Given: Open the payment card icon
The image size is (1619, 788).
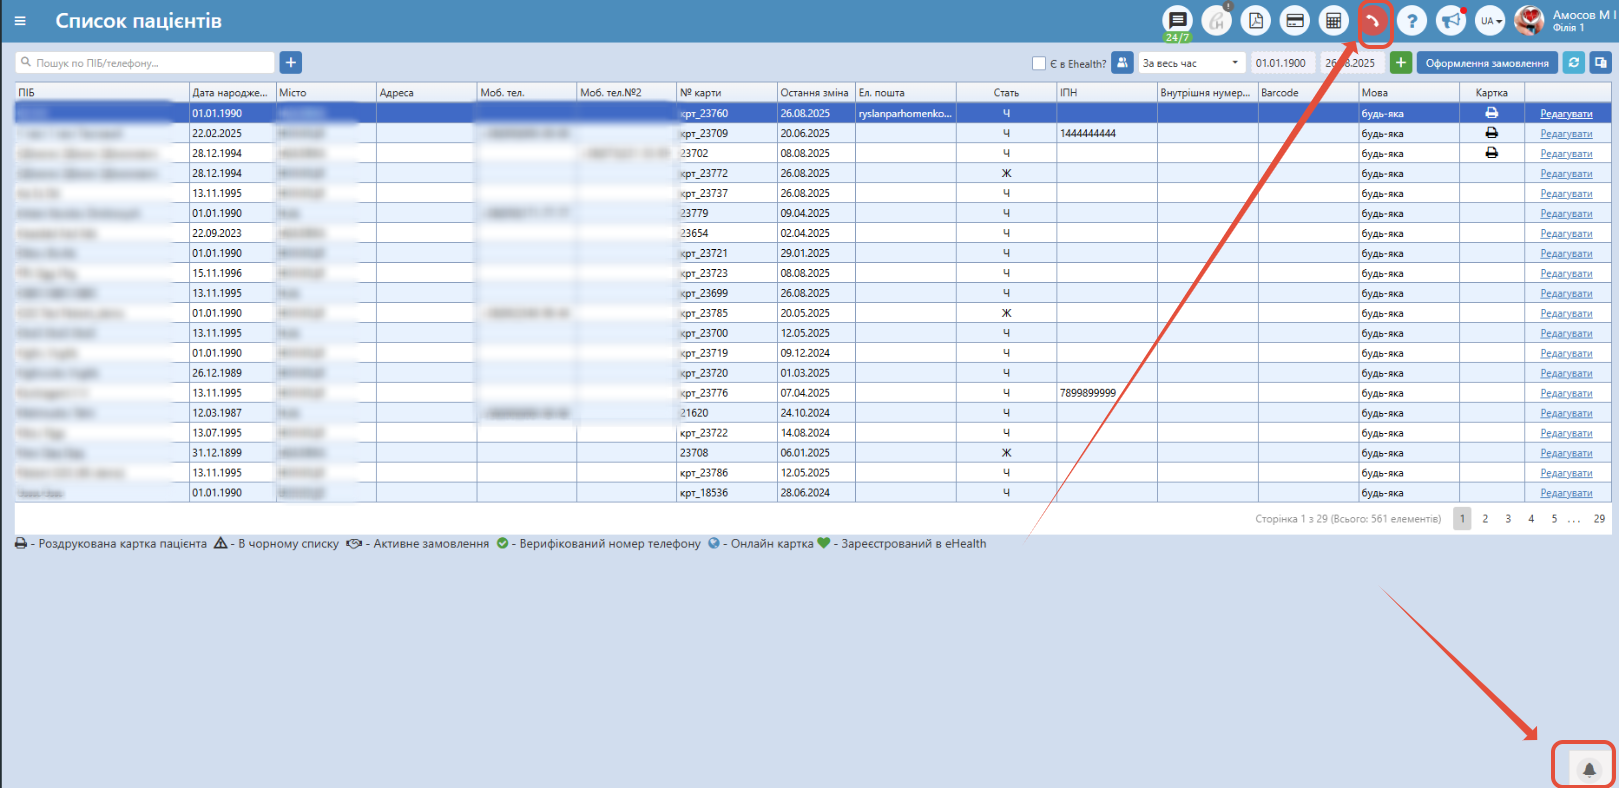Looking at the screenshot, I should (1295, 21).
